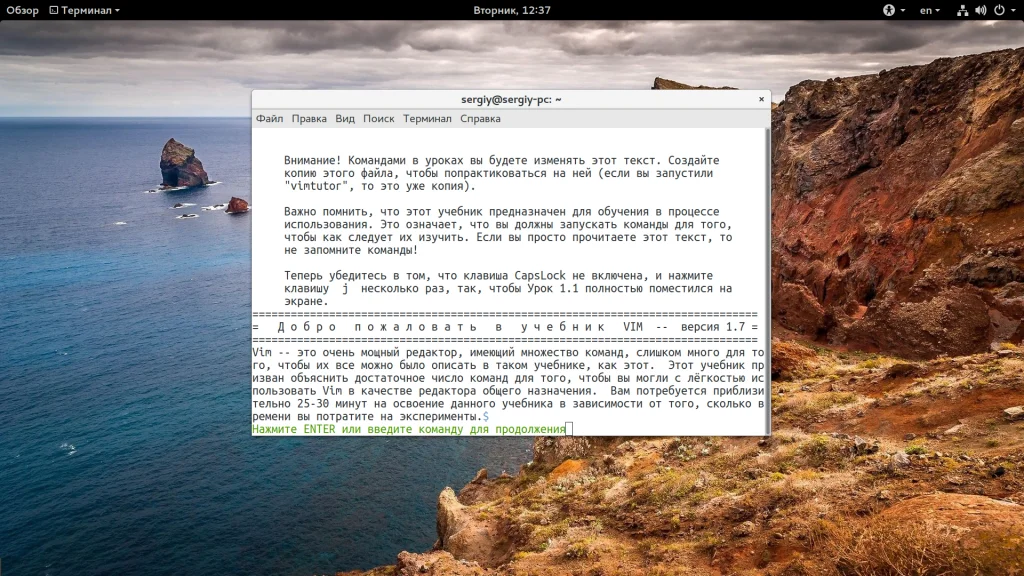1024x576 pixels.
Task: Expand the system menu arrow beside power
Action: [1012, 10]
